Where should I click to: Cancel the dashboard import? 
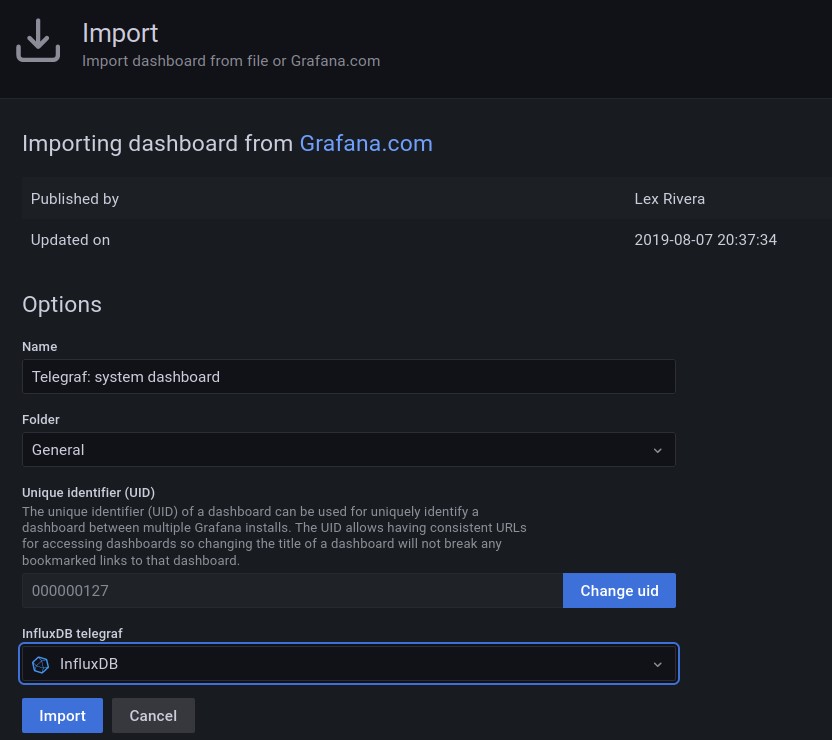coord(153,716)
